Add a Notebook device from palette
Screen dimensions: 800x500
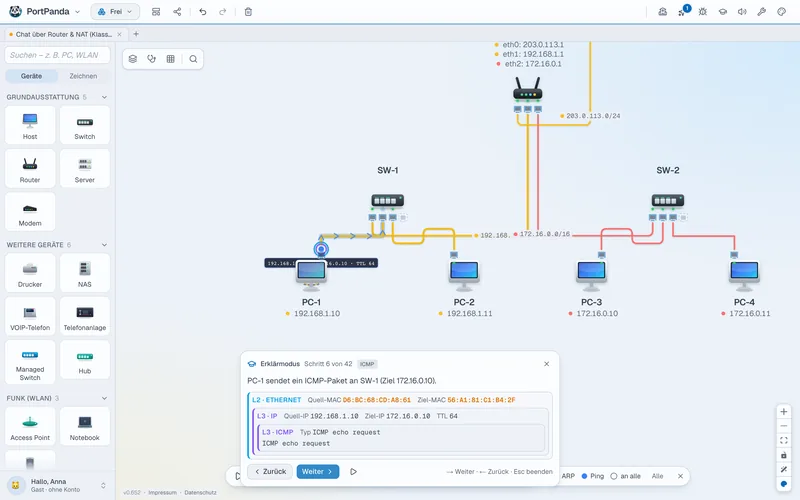(85, 427)
